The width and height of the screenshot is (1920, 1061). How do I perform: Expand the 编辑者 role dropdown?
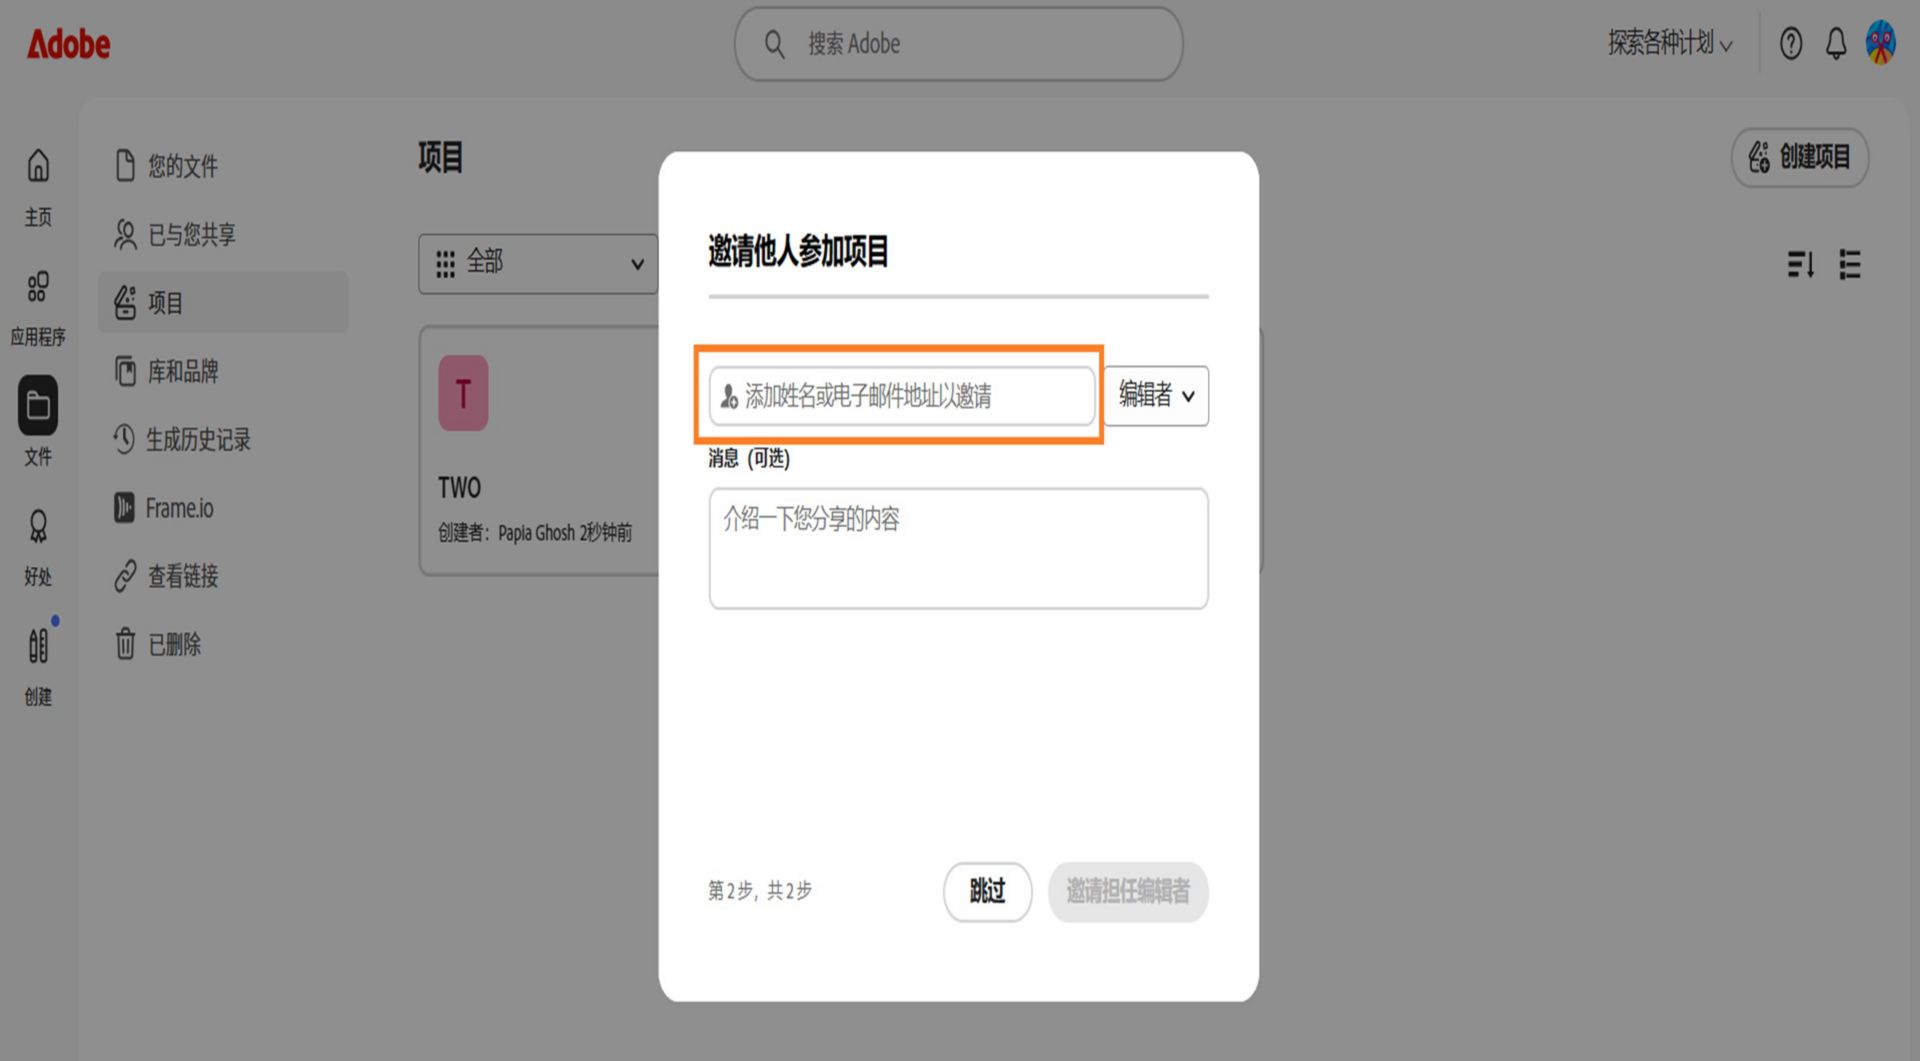click(1156, 396)
